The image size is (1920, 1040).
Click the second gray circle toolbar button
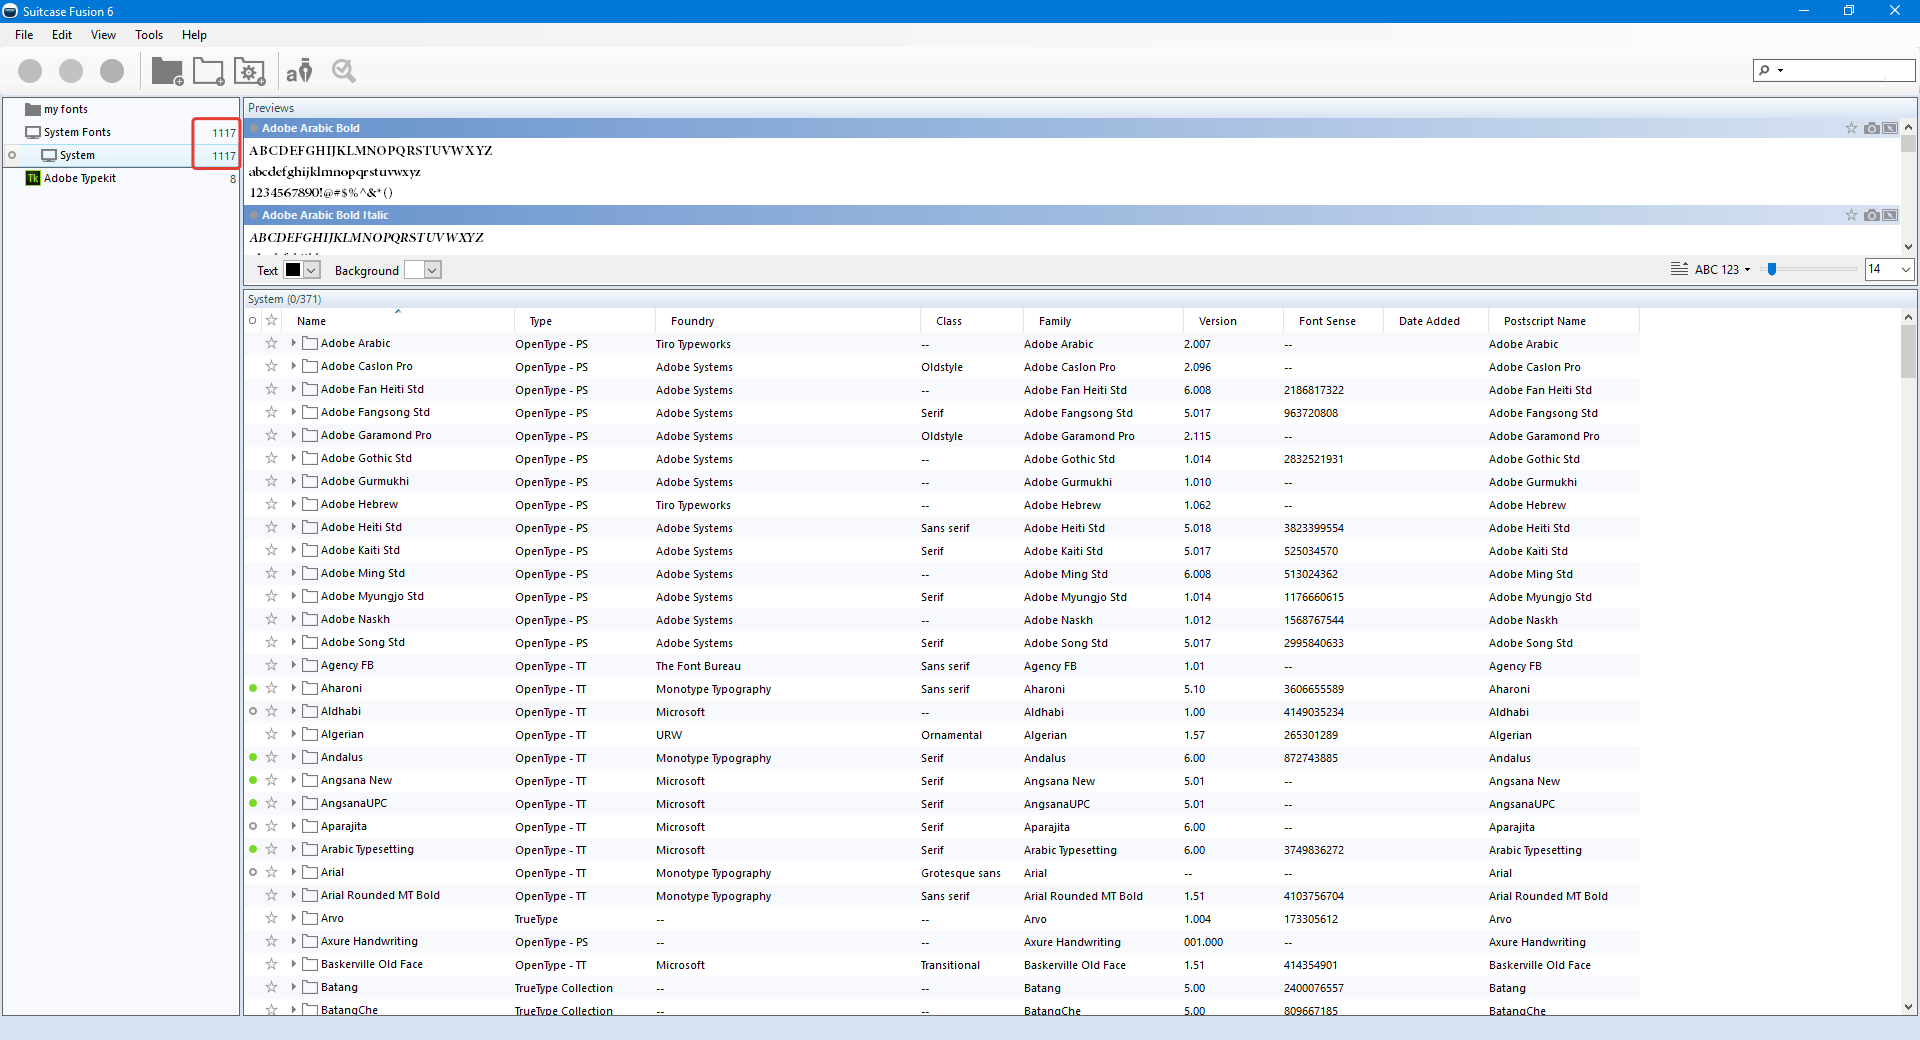(71, 71)
